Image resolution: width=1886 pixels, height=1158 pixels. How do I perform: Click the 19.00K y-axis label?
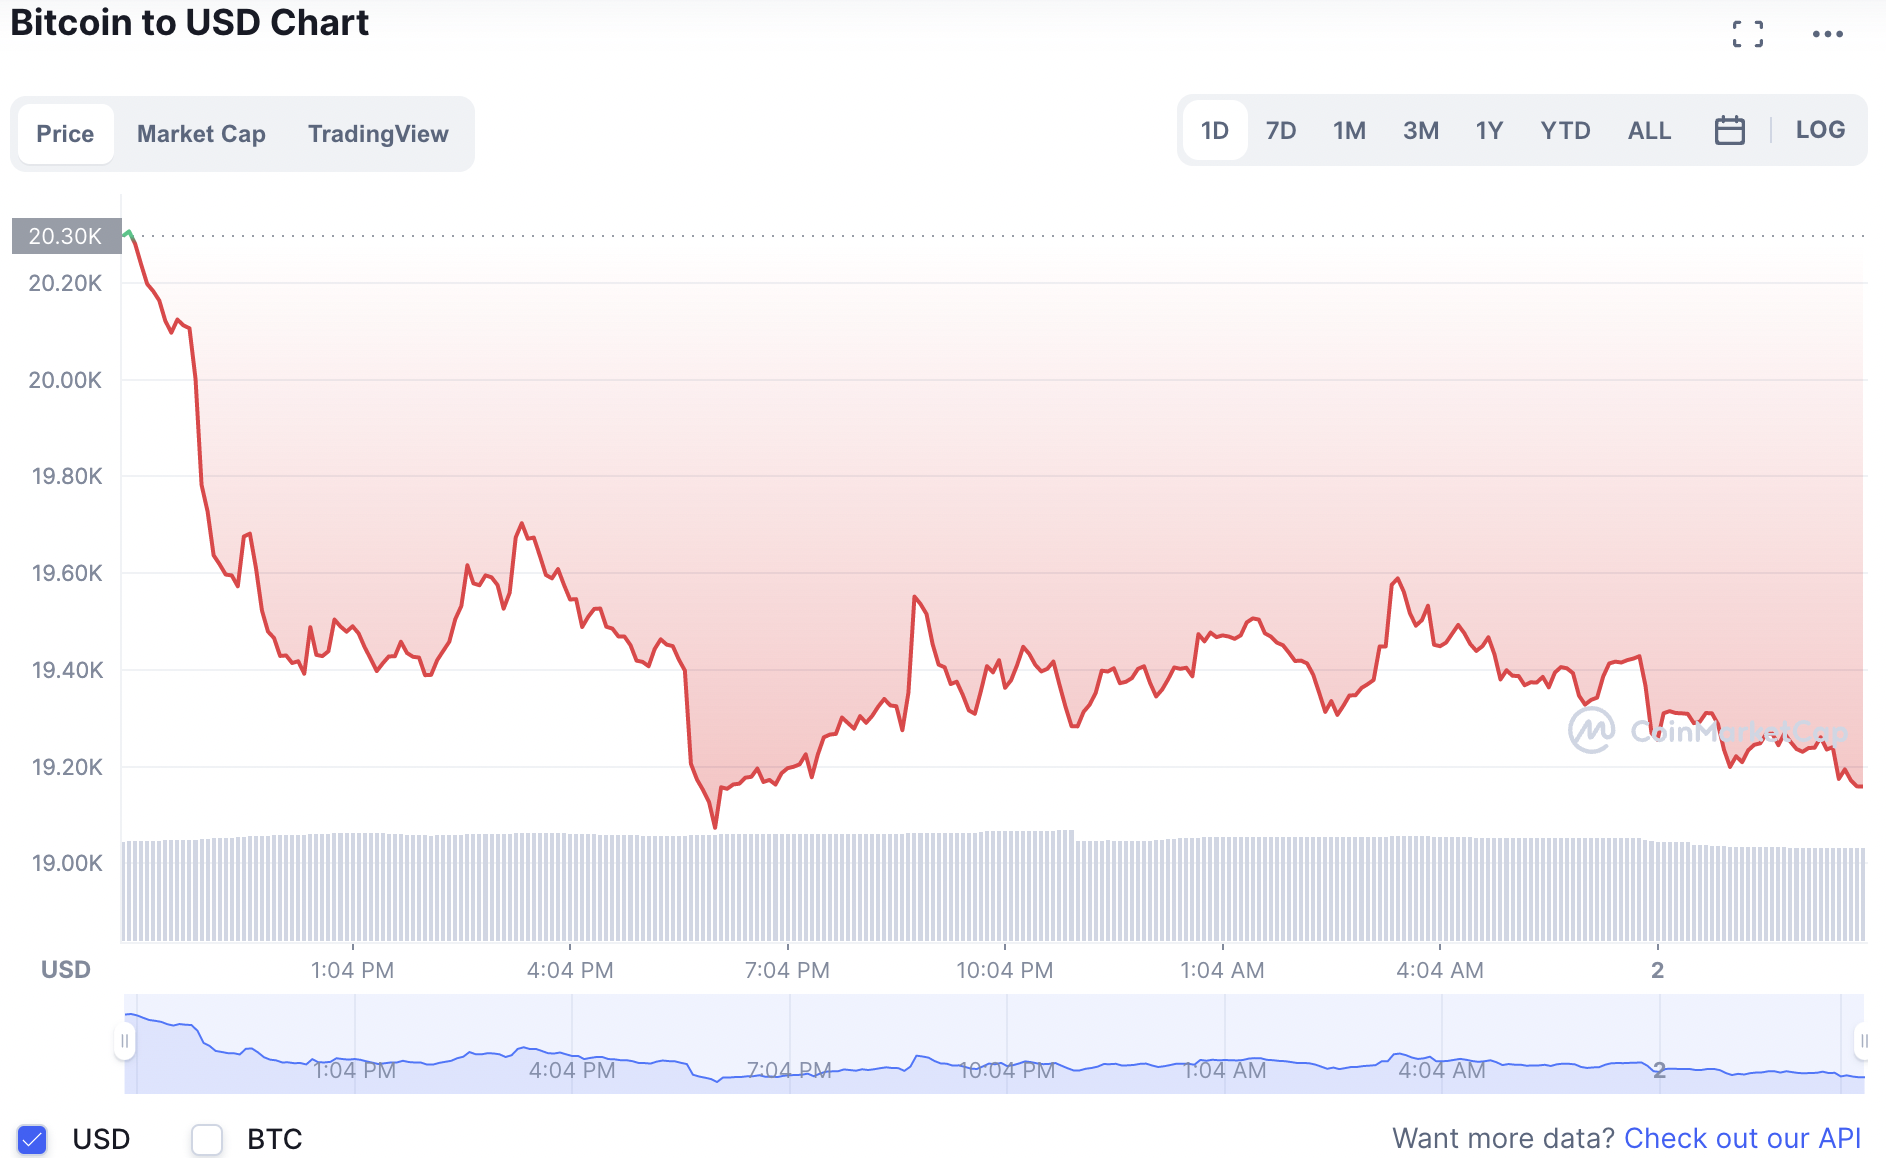point(66,863)
